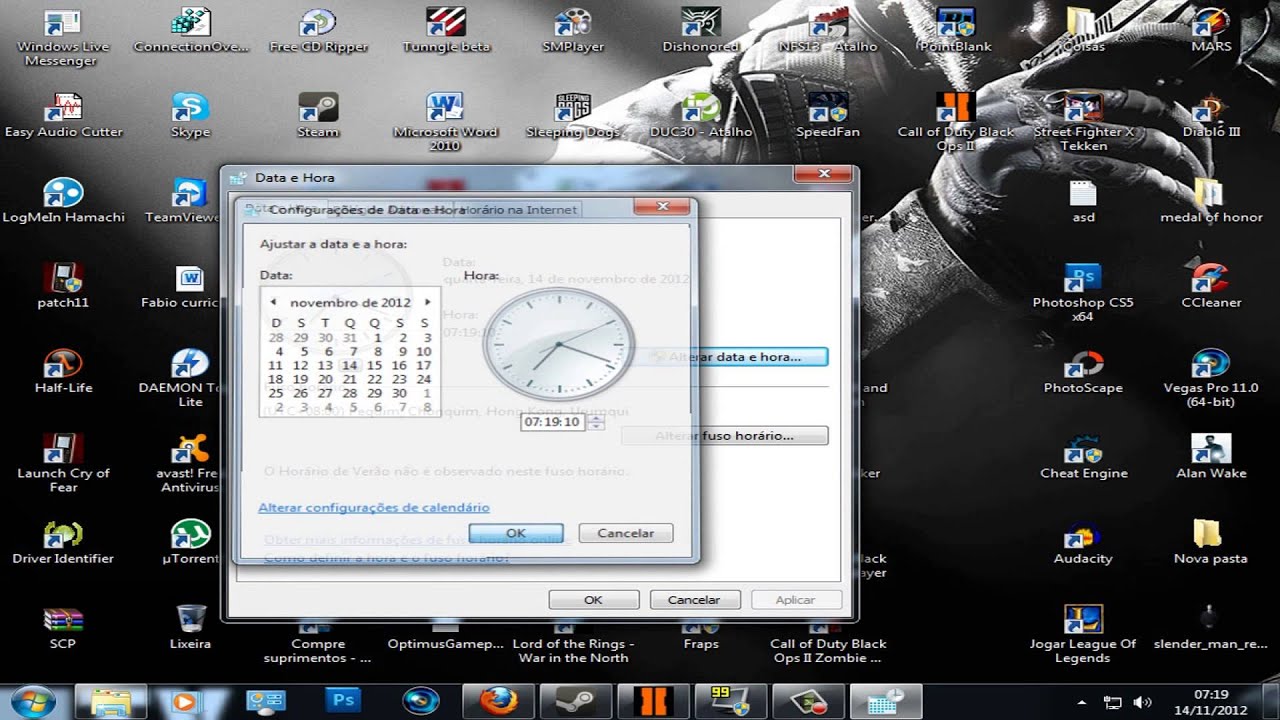The width and height of the screenshot is (1280, 720).
Task: Open Steam from the taskbar
Action: click(x=575, y=701)
